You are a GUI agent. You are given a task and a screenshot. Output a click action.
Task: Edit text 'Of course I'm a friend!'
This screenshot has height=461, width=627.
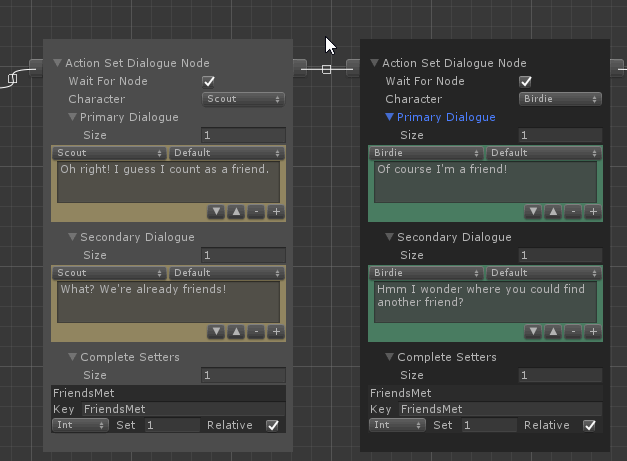click(x=485, y=182)
